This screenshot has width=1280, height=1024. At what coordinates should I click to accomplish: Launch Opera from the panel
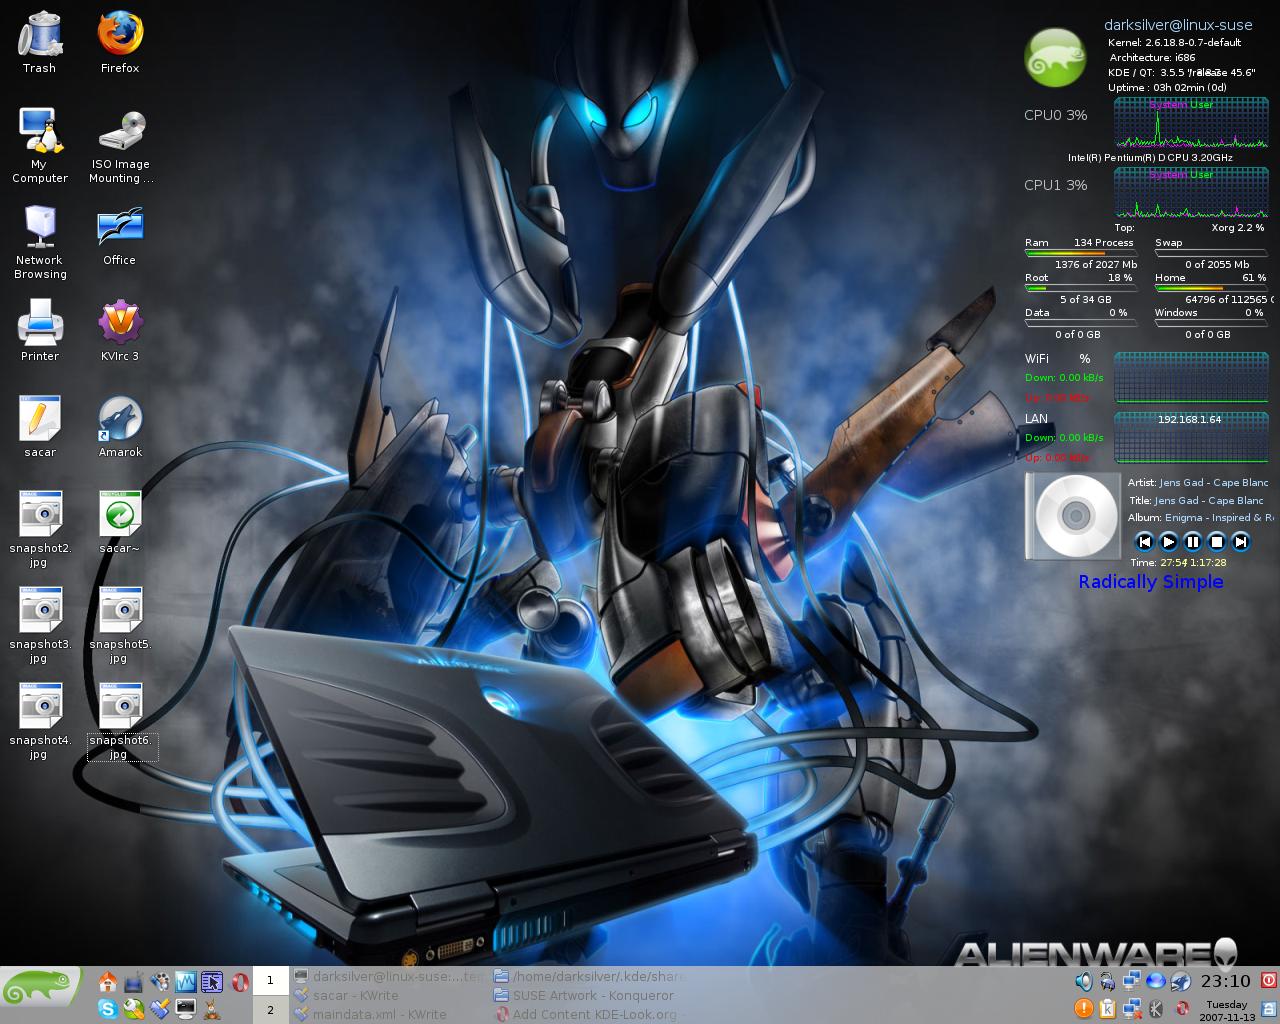click(x=240, y=982)
